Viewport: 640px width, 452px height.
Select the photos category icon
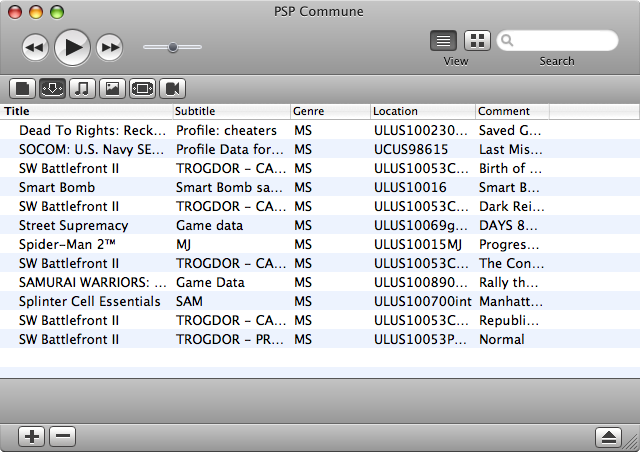(x=112, y=88)
